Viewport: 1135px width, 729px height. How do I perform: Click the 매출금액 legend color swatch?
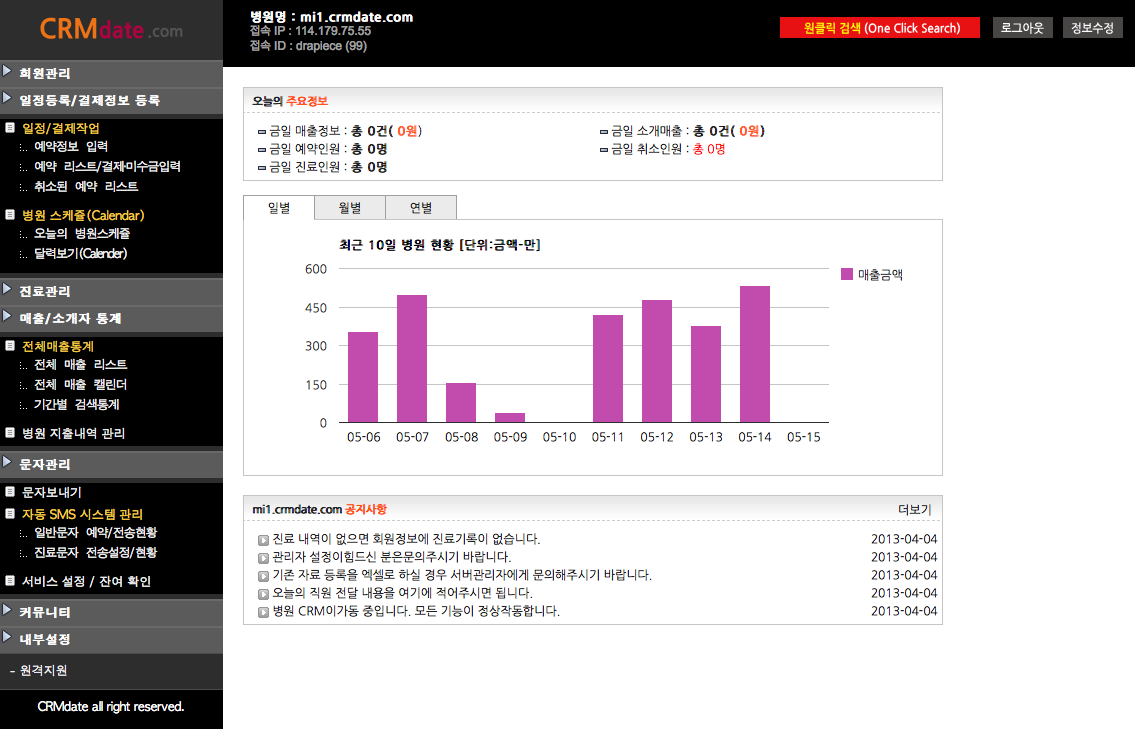[x=847, y=274]
